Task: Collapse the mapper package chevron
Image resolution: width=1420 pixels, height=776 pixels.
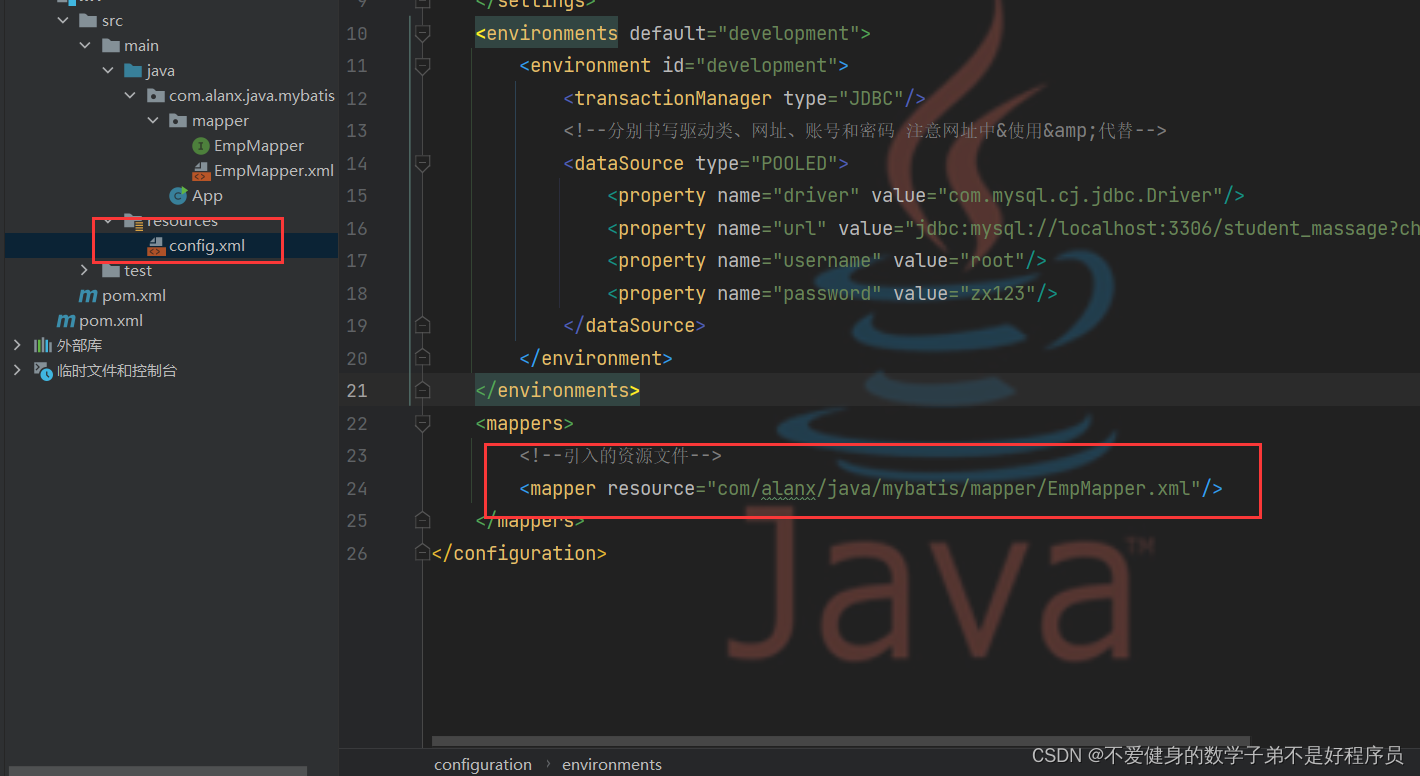Action: [x=153, y=121]
